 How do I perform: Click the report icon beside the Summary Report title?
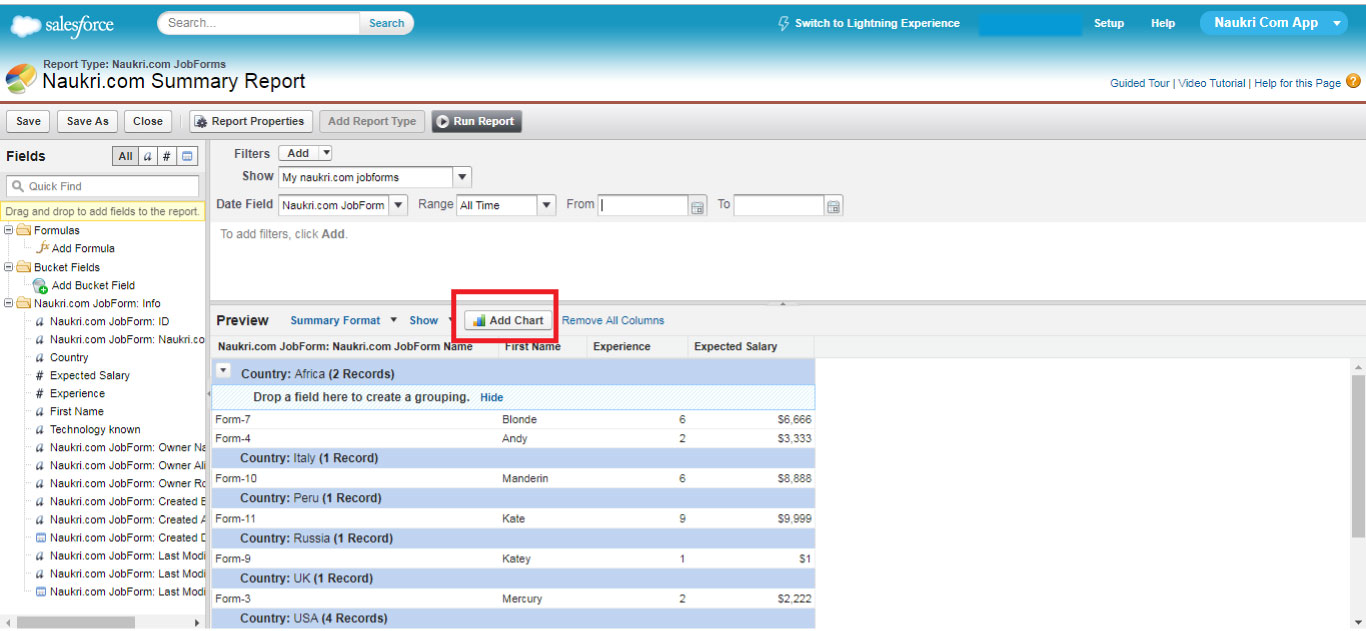(x=21, y=79)
